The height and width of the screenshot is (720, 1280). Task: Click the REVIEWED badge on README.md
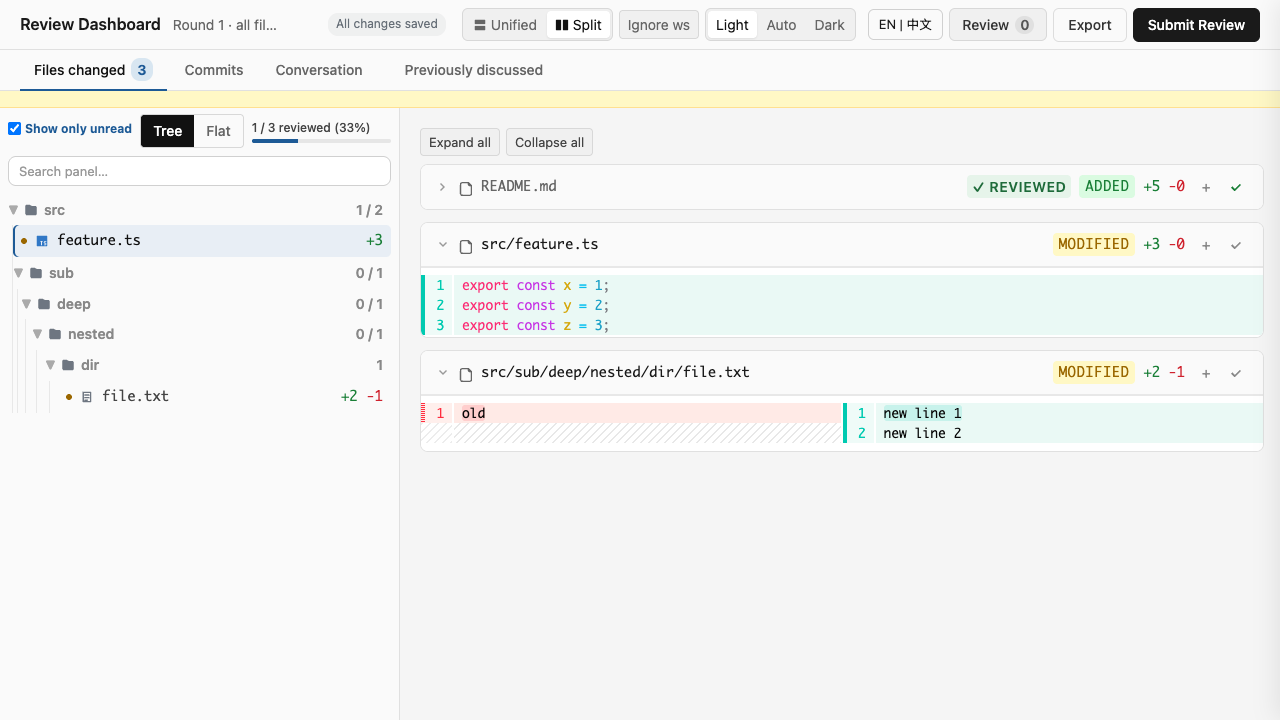(x=1019, y=187)
